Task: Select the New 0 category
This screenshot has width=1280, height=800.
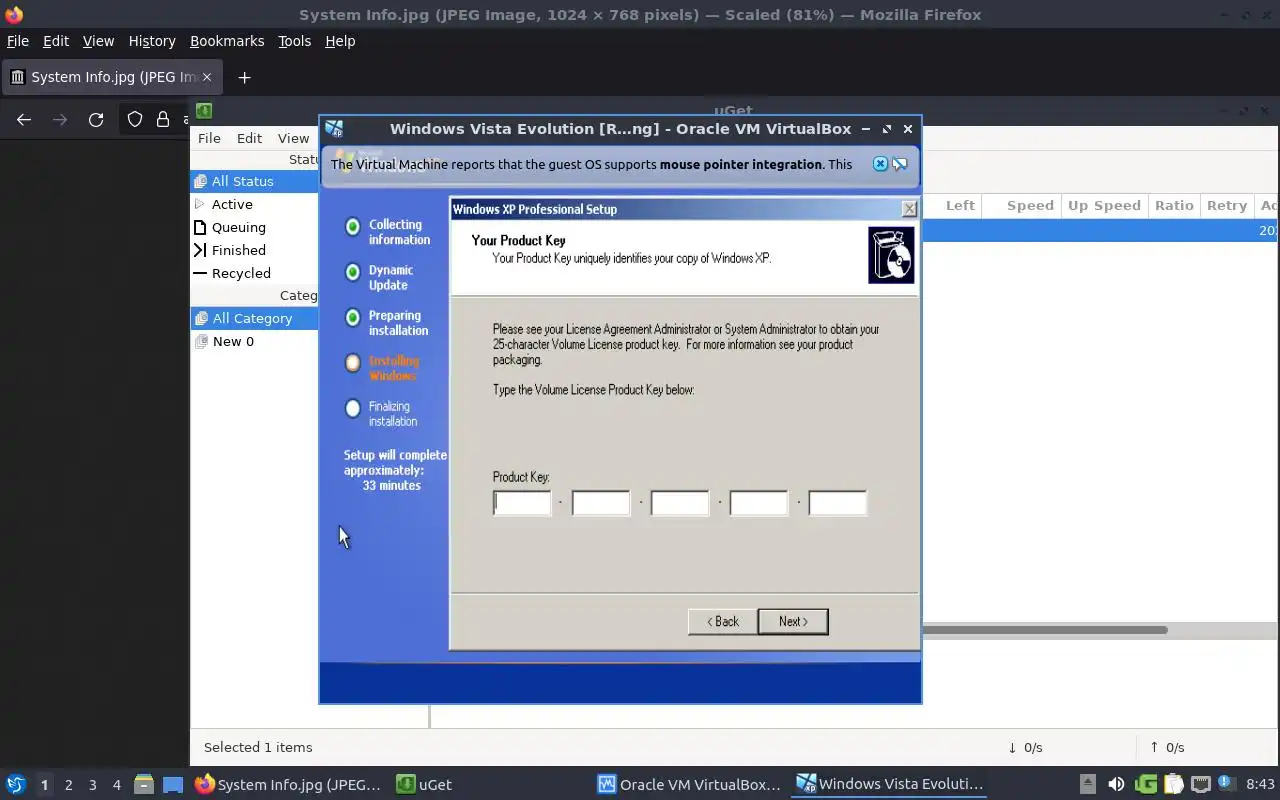Action: (255, 341)
